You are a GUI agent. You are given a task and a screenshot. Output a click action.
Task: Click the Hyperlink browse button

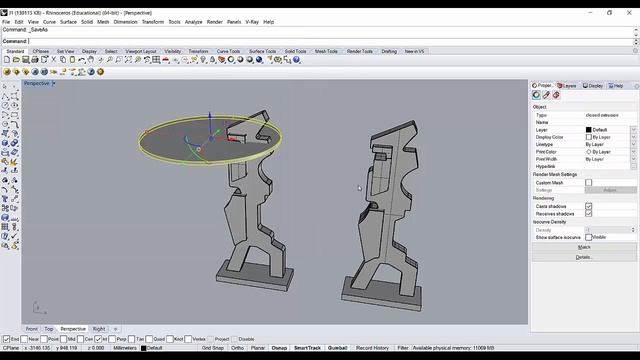633,167
